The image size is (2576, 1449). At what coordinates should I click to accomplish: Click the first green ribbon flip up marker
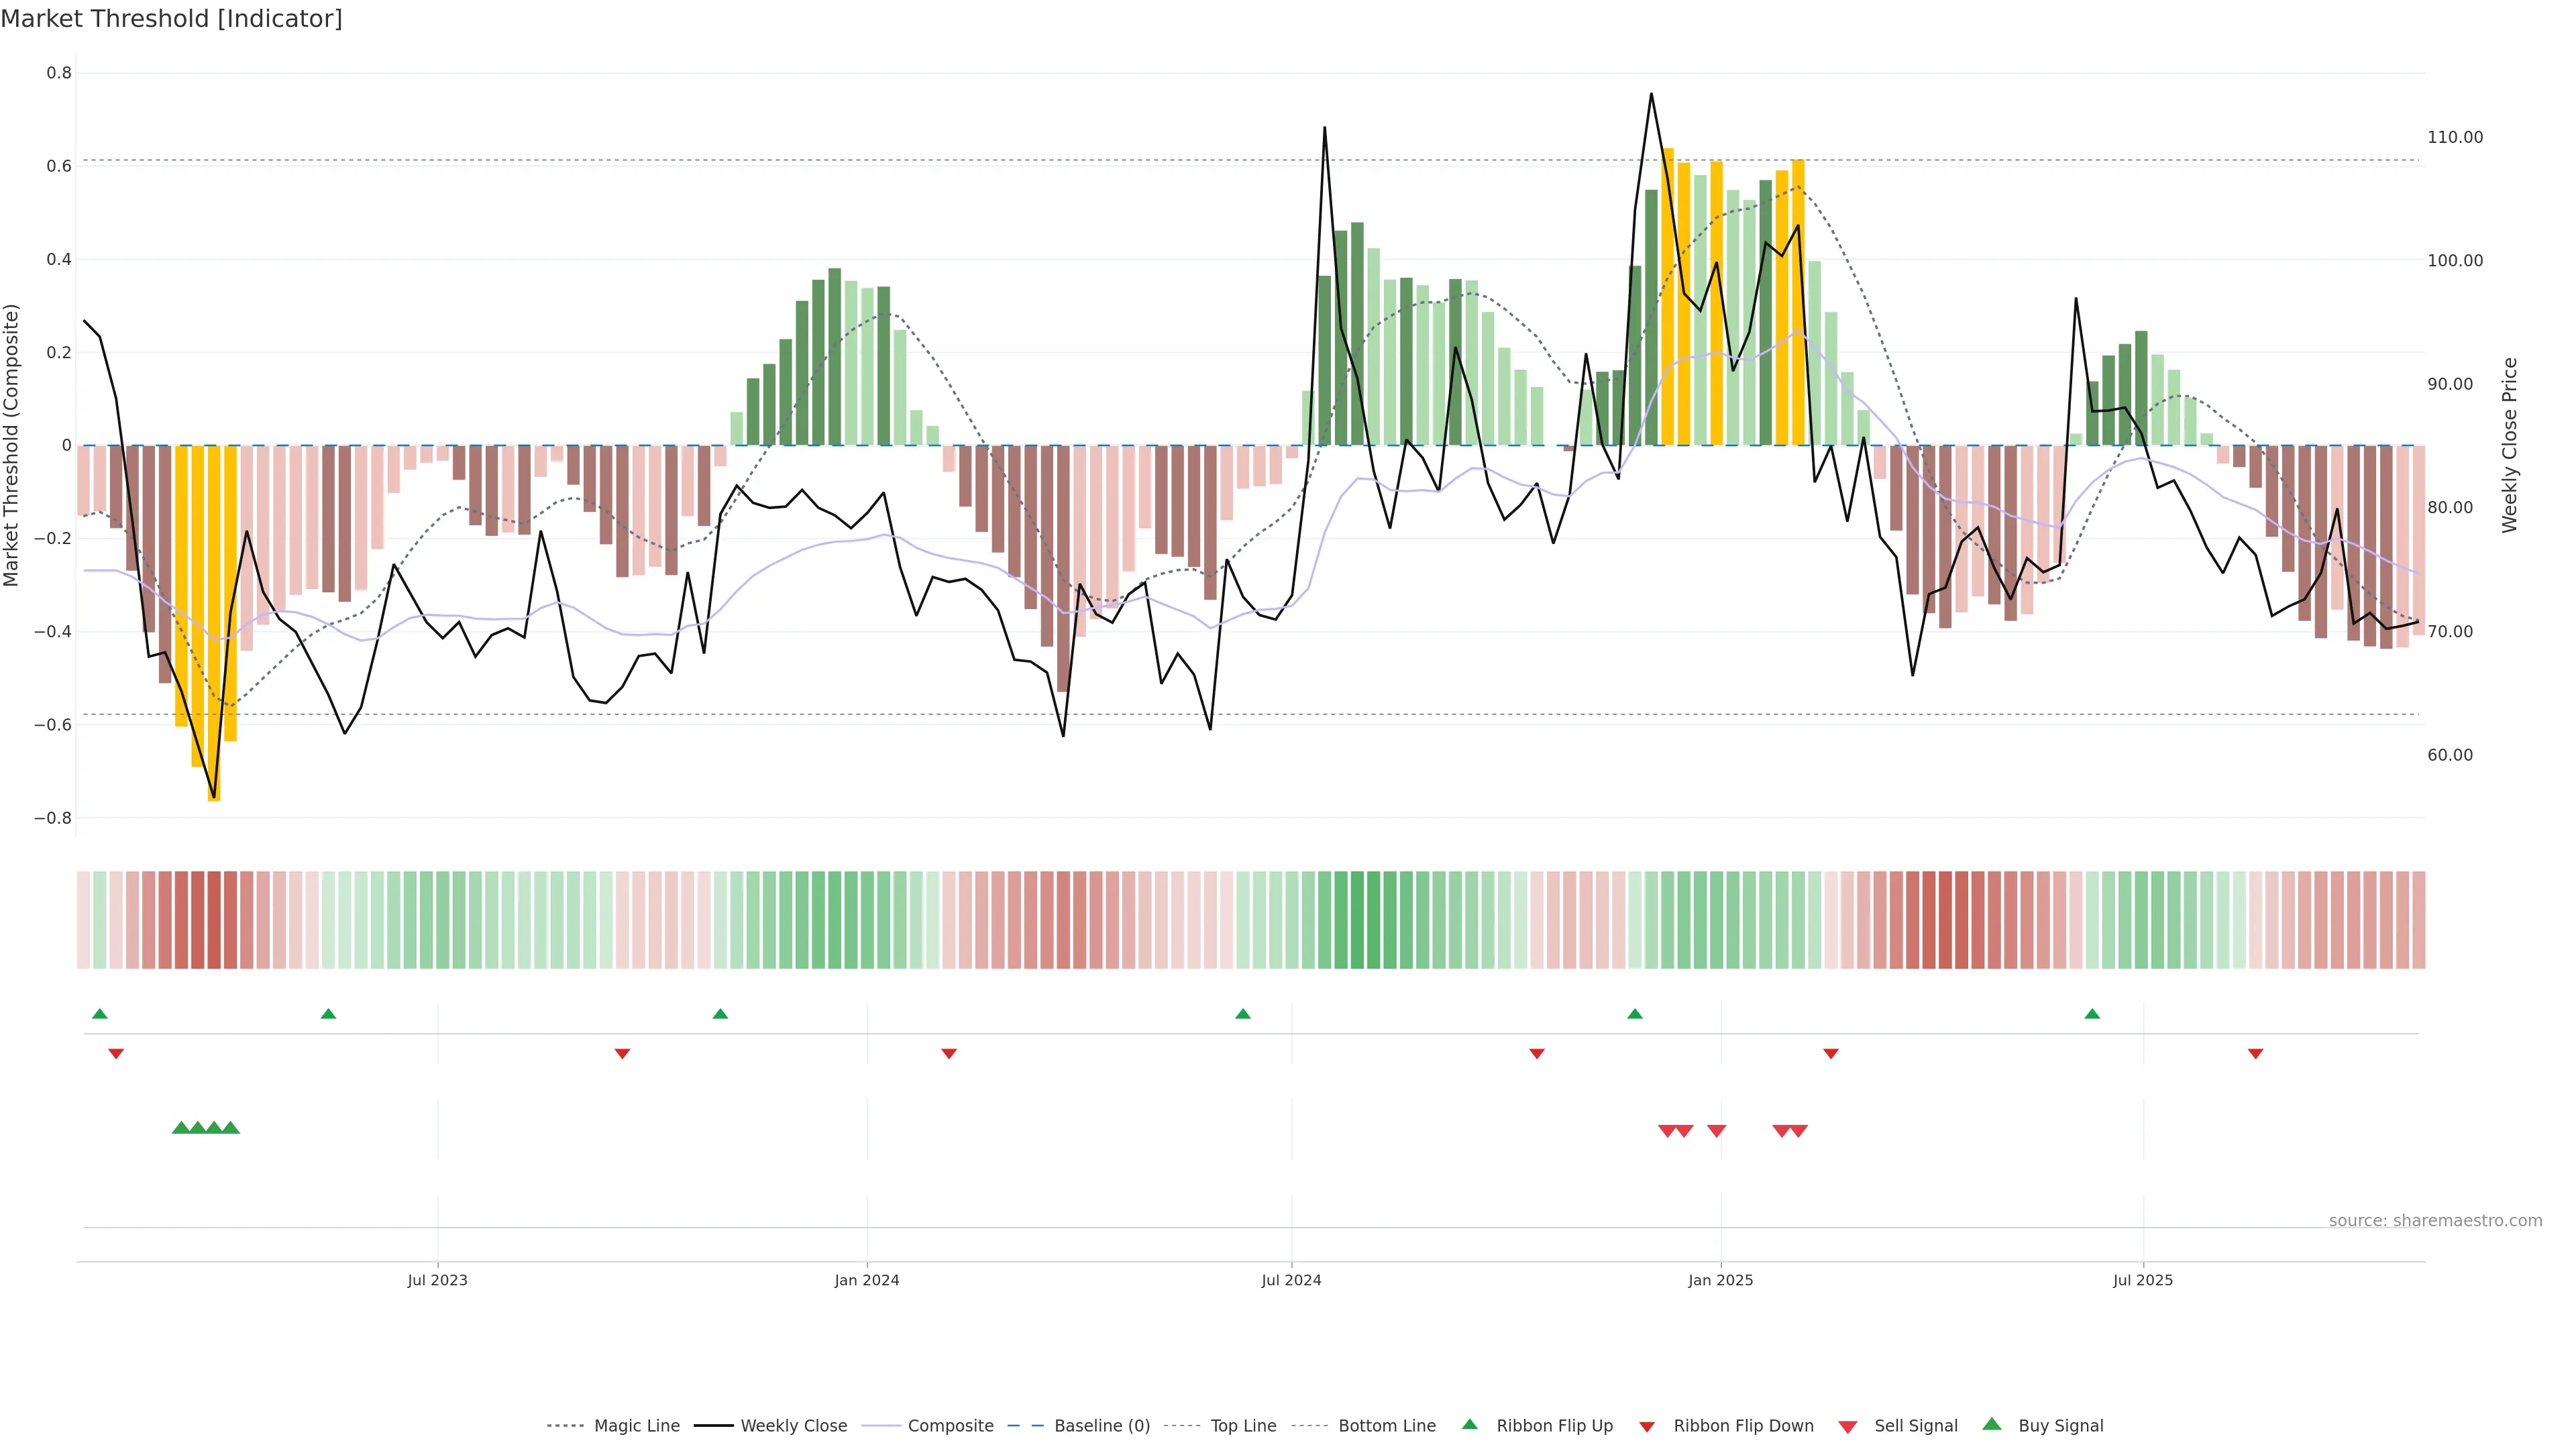[x=99, y=1014]
